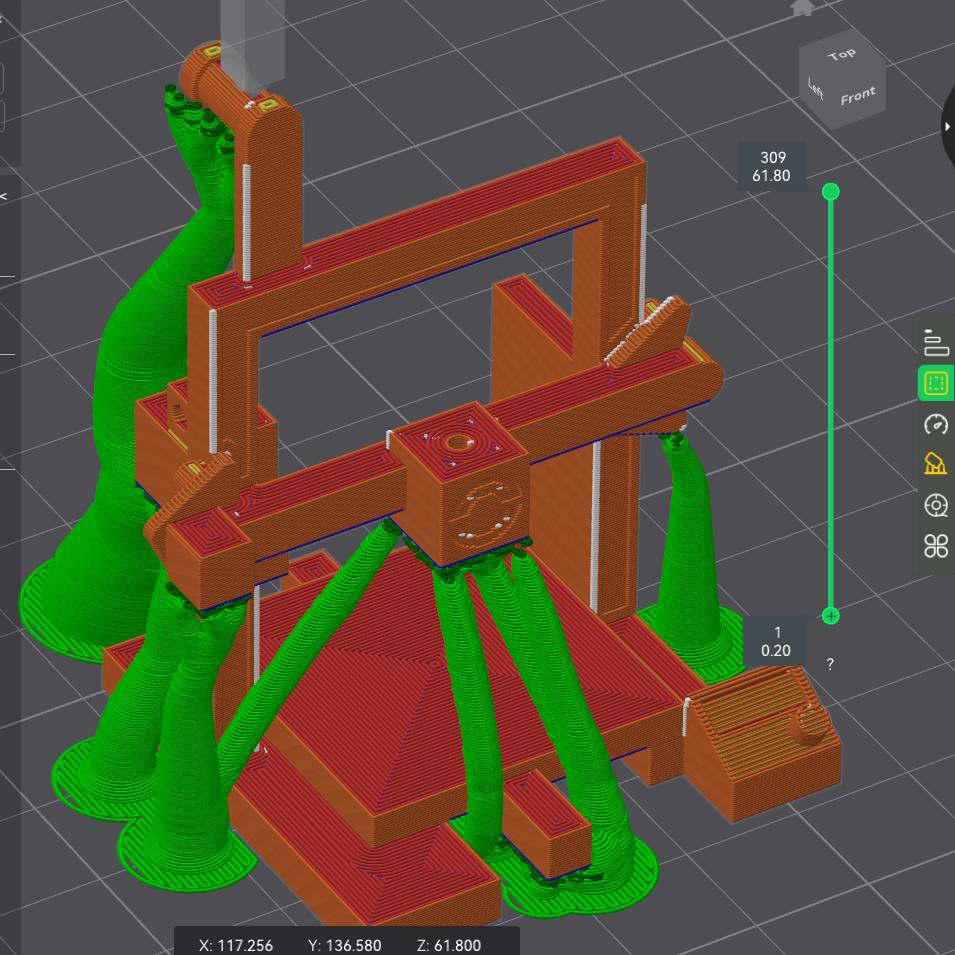
Task: Click the Z: 61.800 coordinate readout
Action: [449, 945]
